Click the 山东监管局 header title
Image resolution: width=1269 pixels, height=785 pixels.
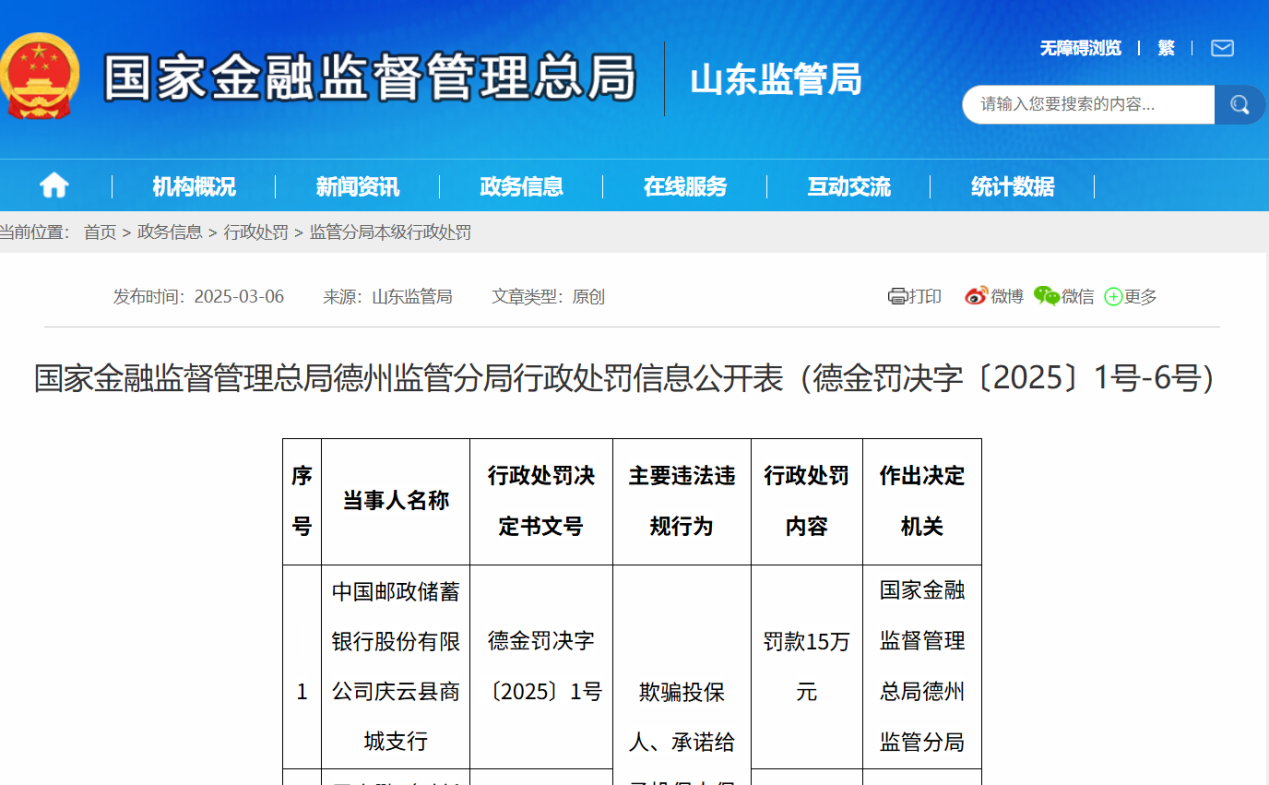coord(776,80)
